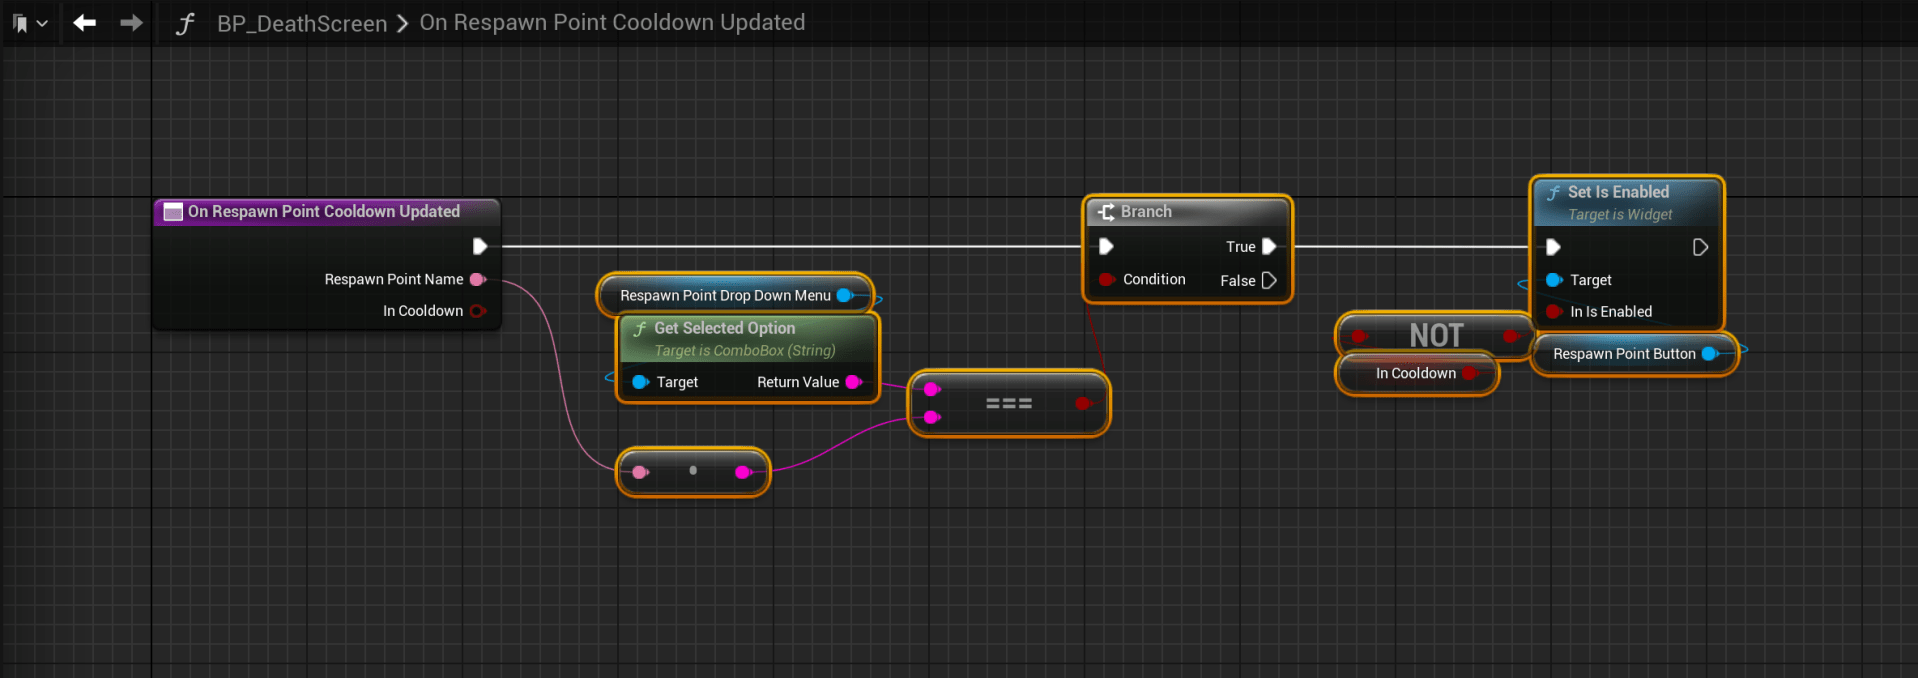Go back with the left arrow button

[85, 22]
